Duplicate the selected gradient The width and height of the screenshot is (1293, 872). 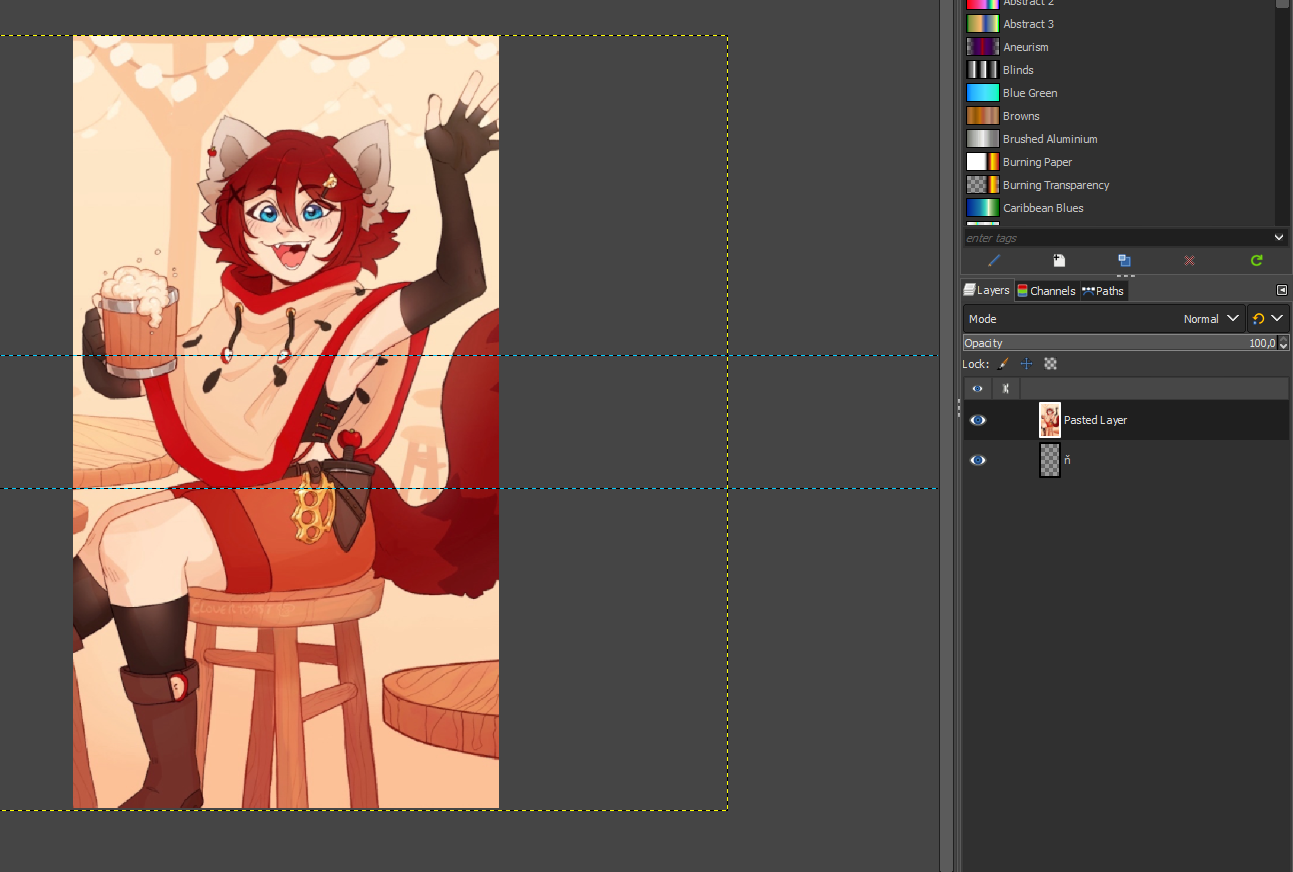(1124, 260)
